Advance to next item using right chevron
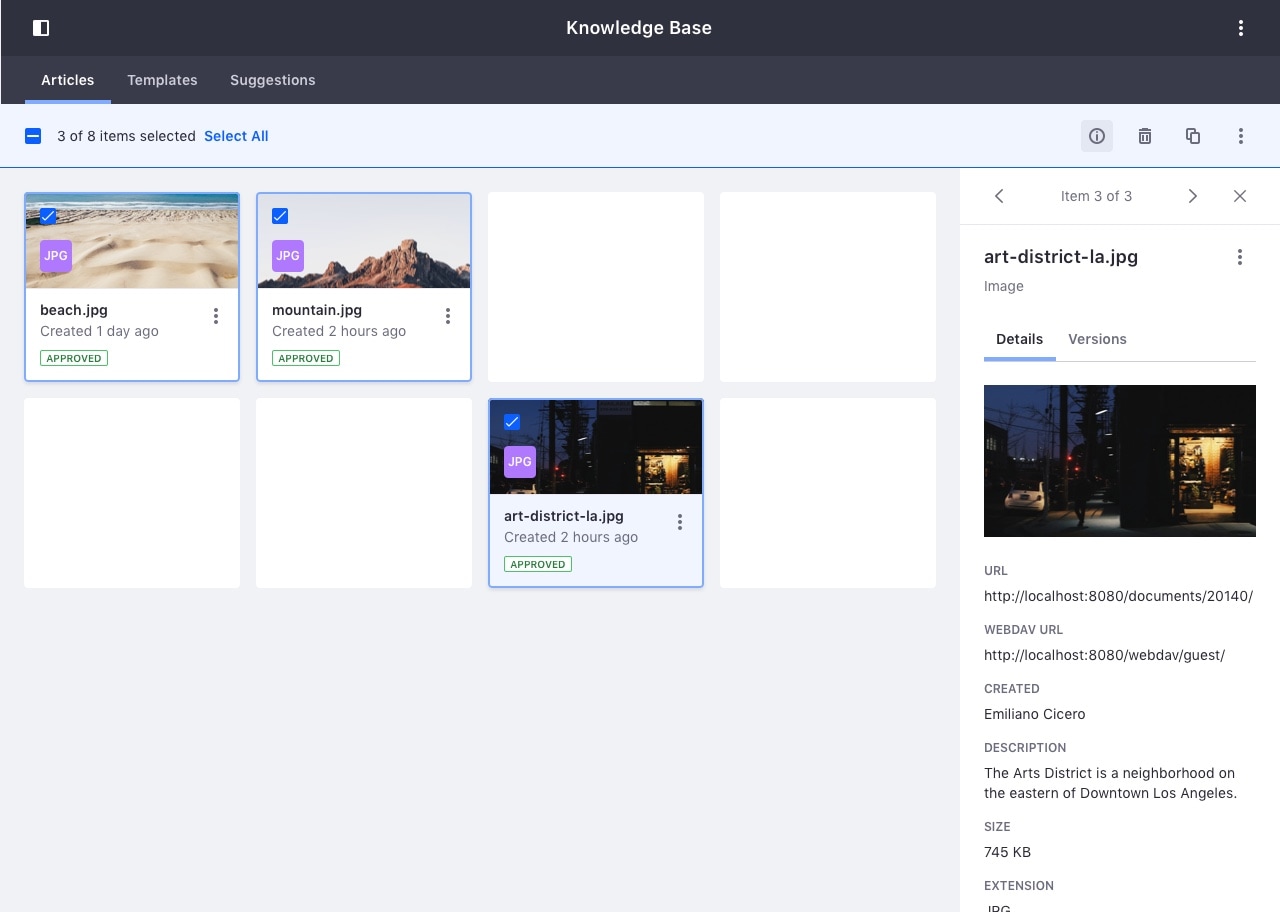The height and width of the screenshot is (912, 1280). coord(1192,196)
